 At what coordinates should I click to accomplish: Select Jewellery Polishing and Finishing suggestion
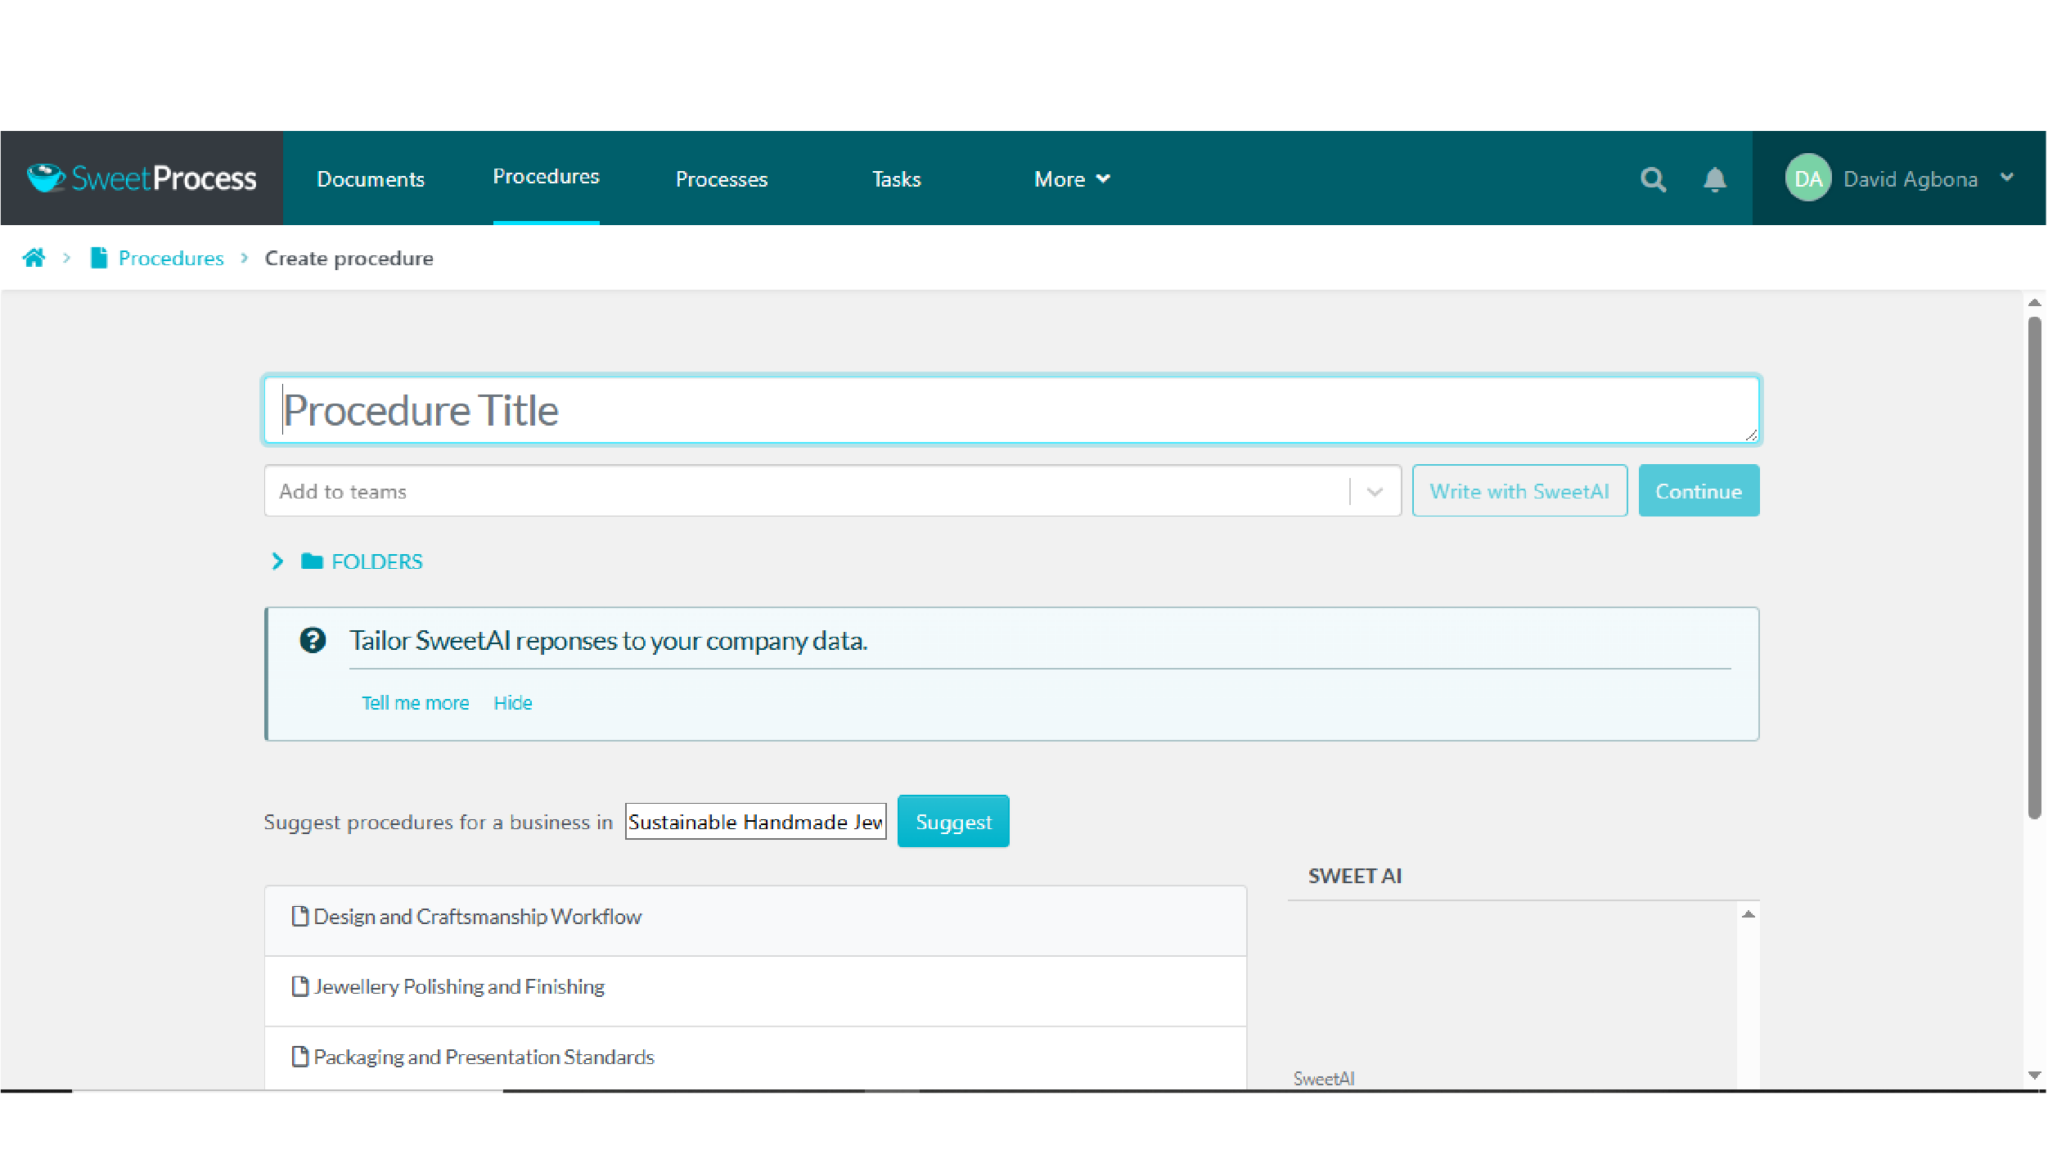point(755,991)
